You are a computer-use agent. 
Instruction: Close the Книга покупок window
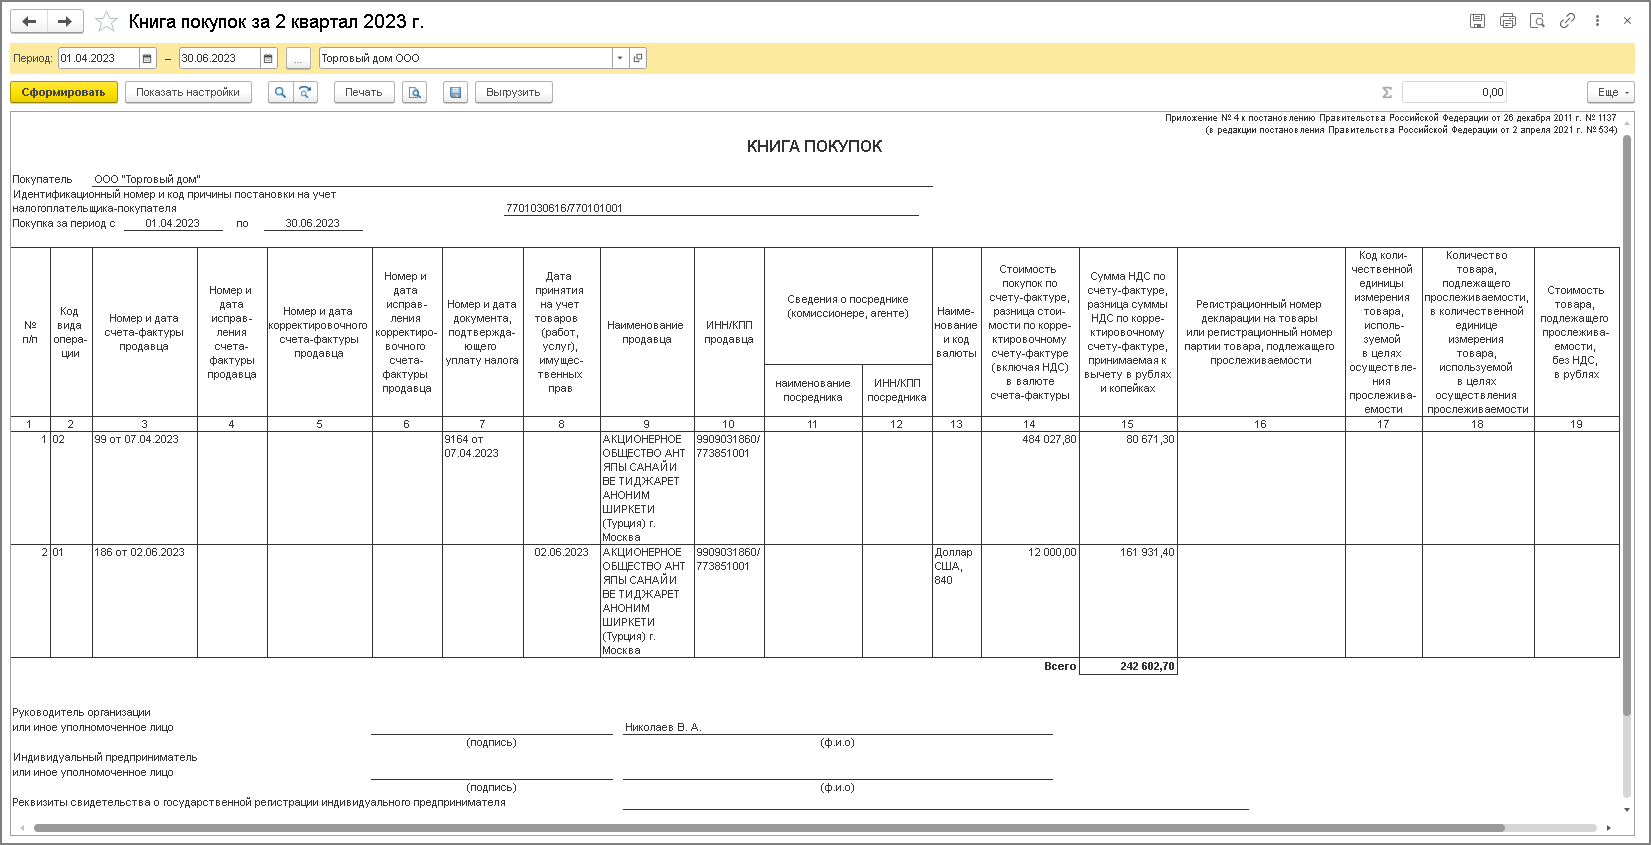coord(1629,21)
